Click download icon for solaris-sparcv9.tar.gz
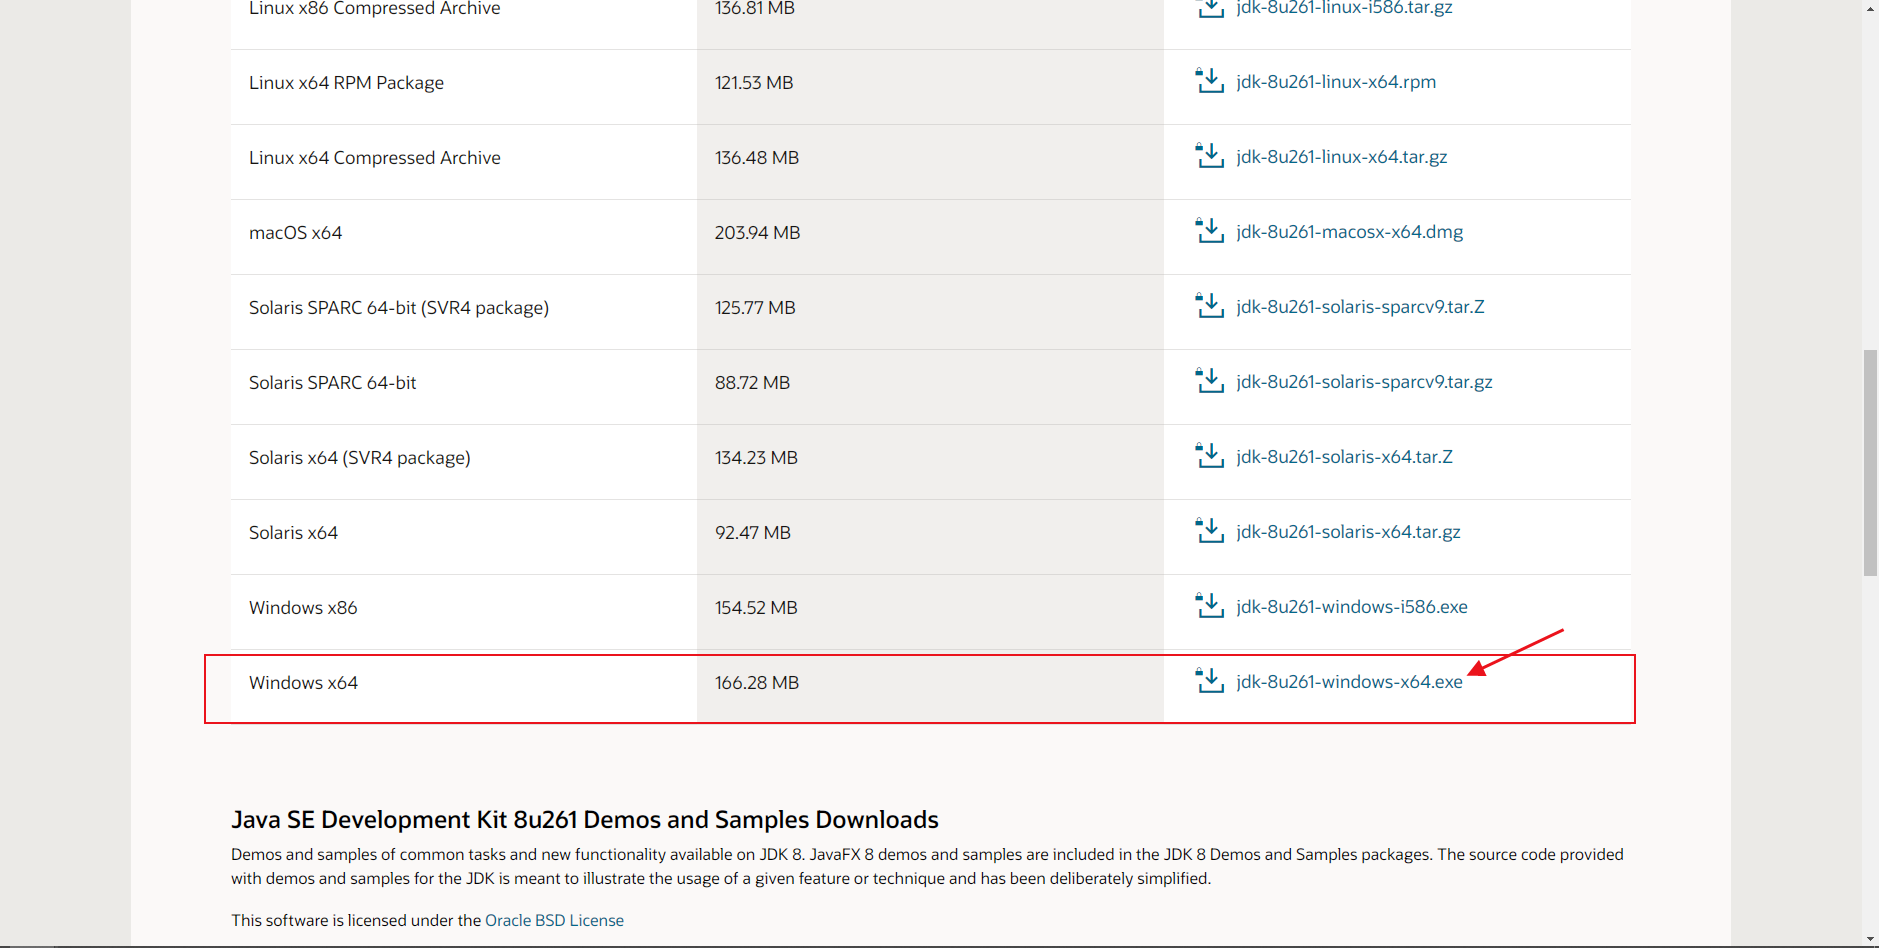The width and height of the screenshot is (1879, 948). [x=1210, y=381]
